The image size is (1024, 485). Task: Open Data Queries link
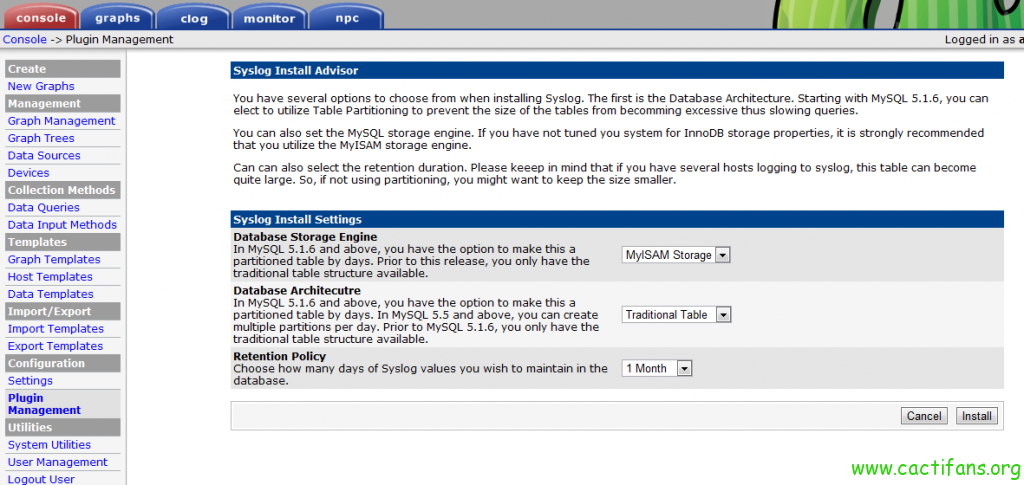pyautogui.click(x=44, y=208)
